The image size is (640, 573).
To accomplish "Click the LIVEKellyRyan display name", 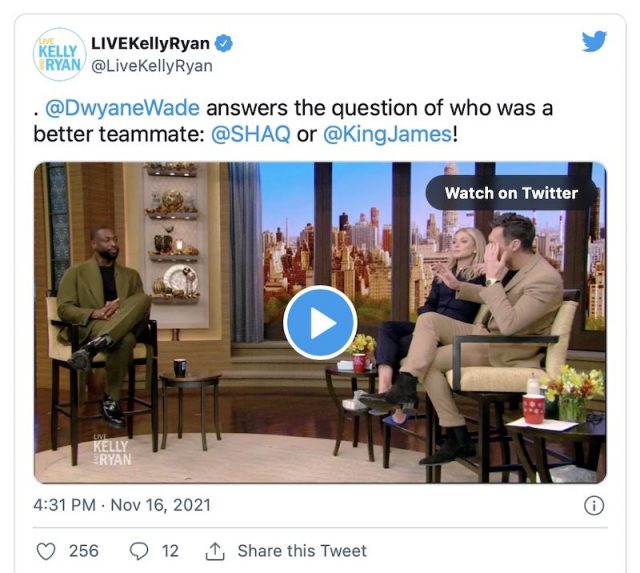I will tap(150, 43).
